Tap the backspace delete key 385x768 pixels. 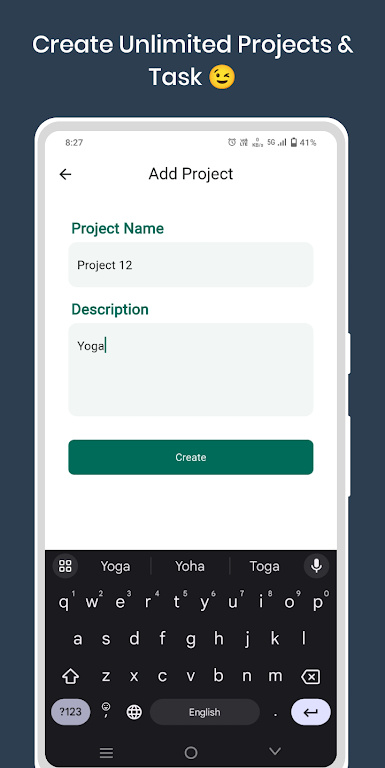(x=311, y=677)
